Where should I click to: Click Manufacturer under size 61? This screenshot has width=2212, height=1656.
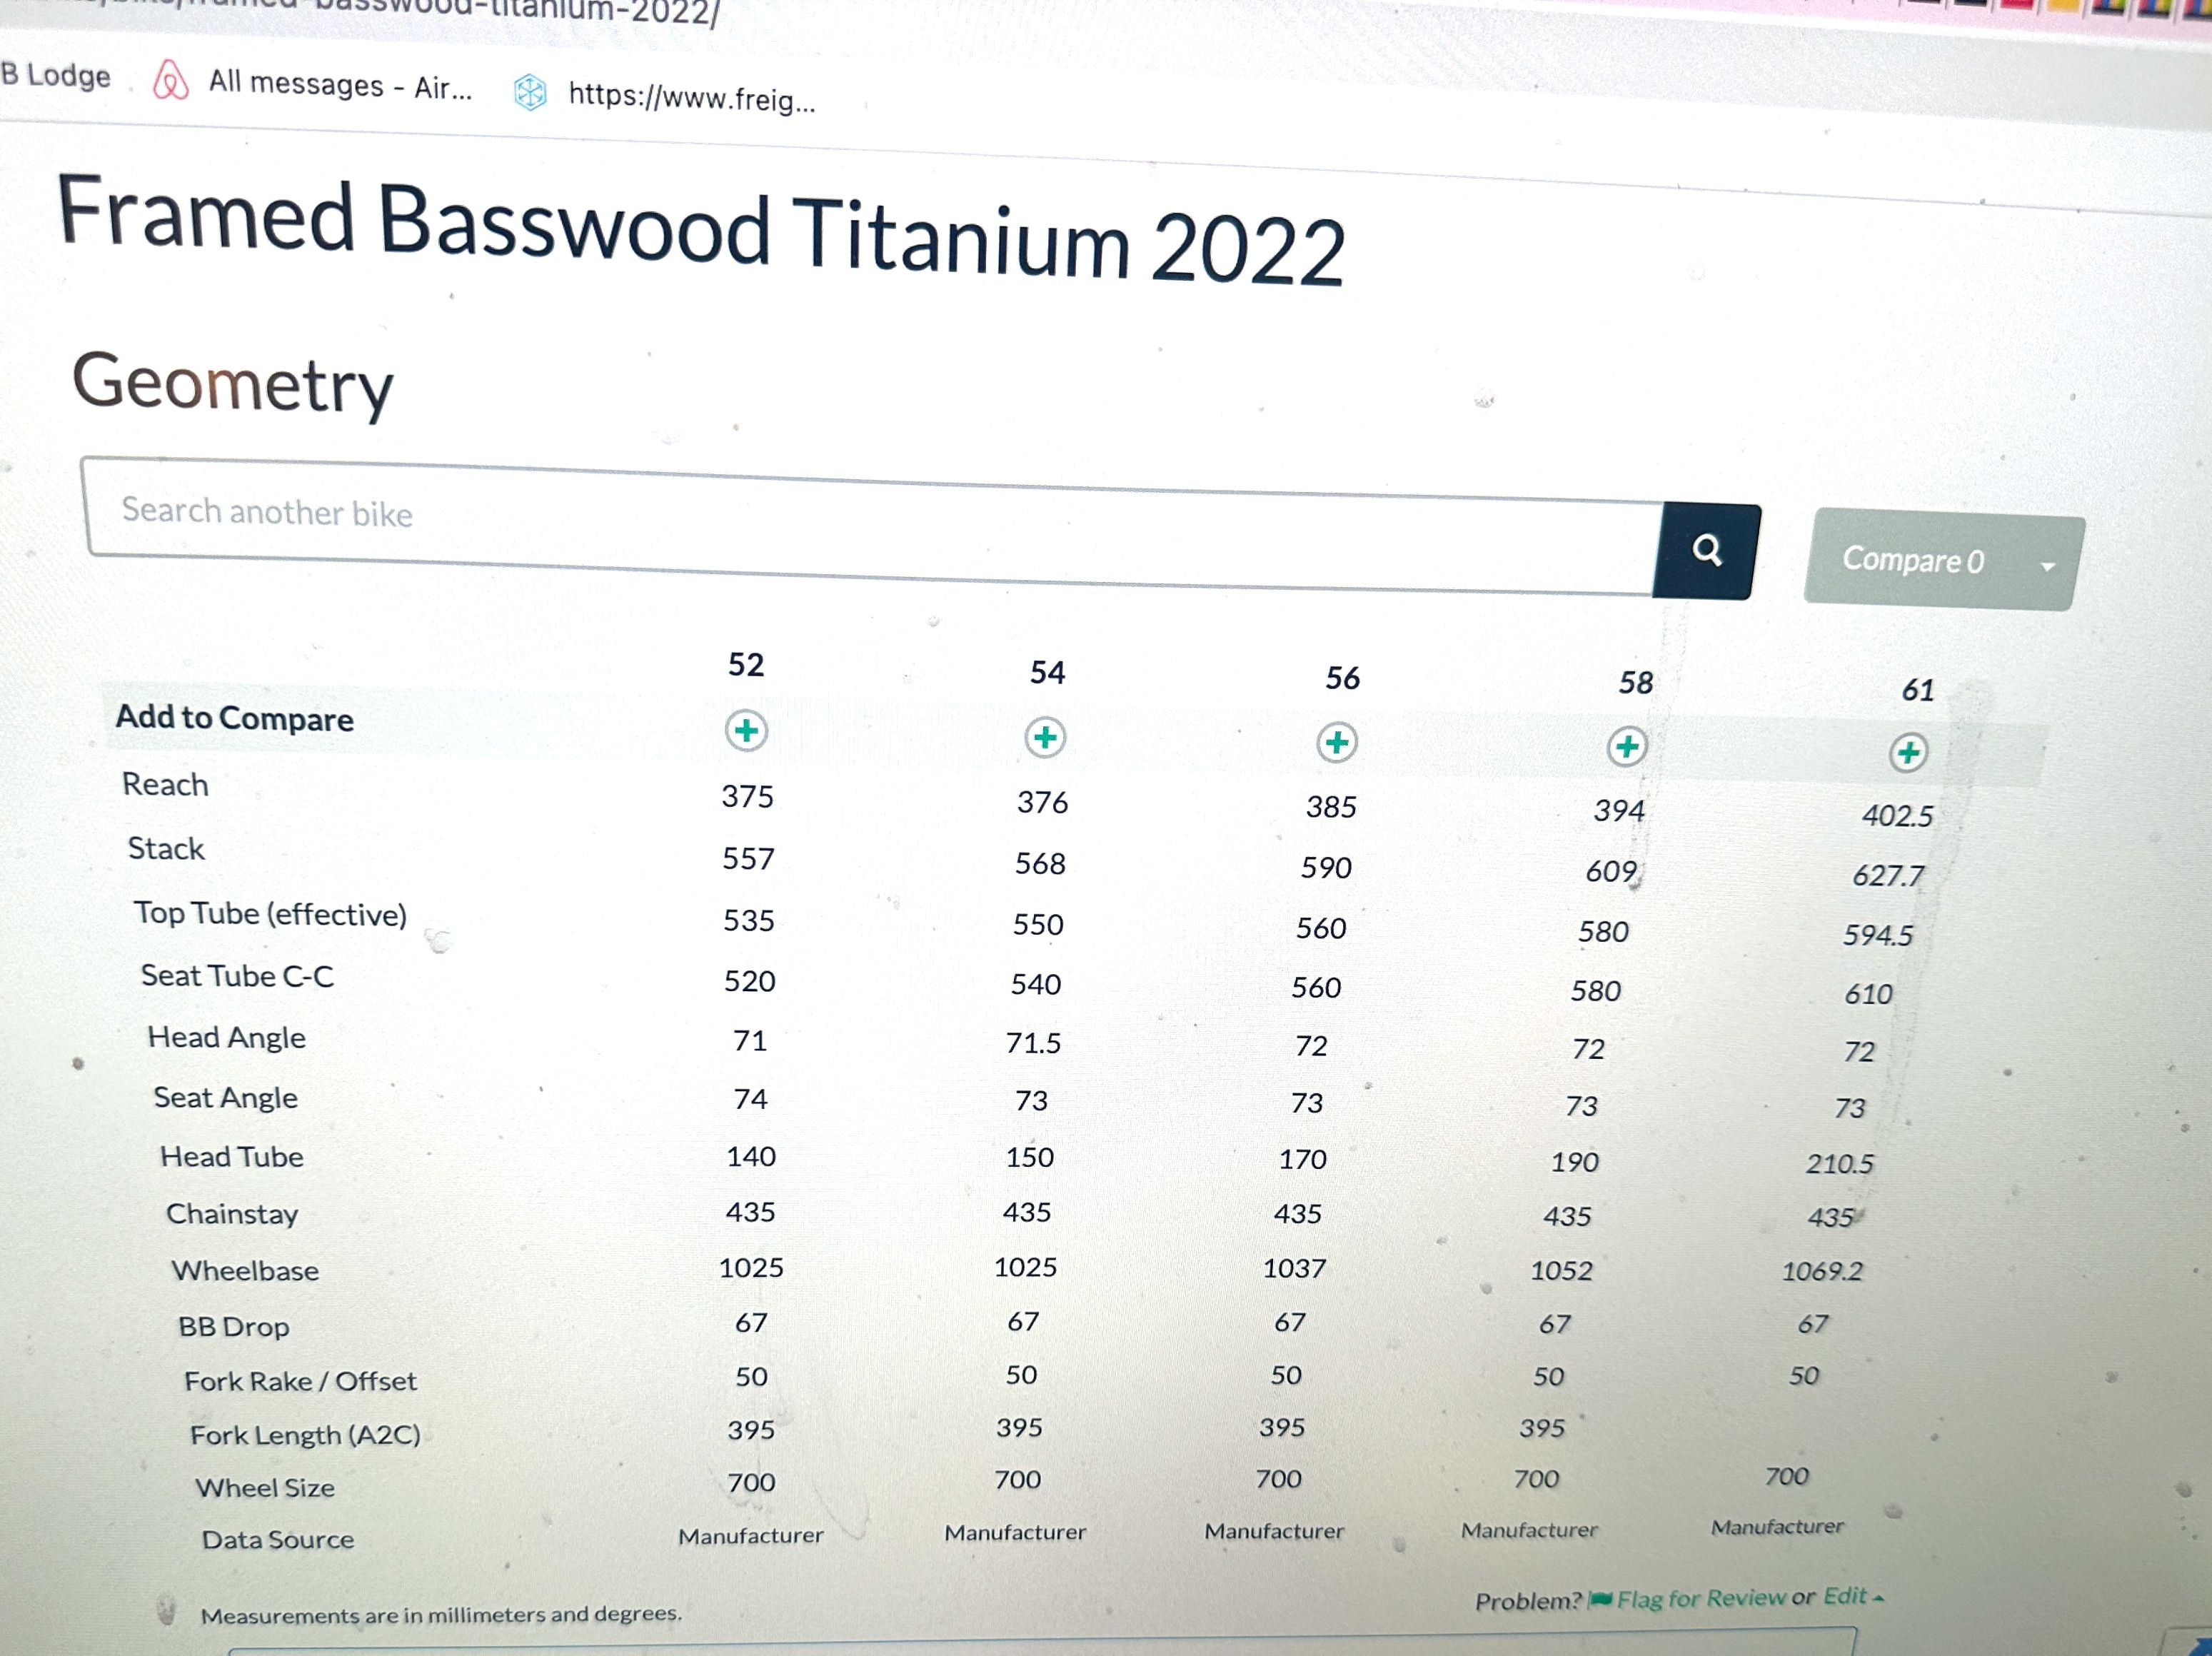(x=1777, y=1527)
